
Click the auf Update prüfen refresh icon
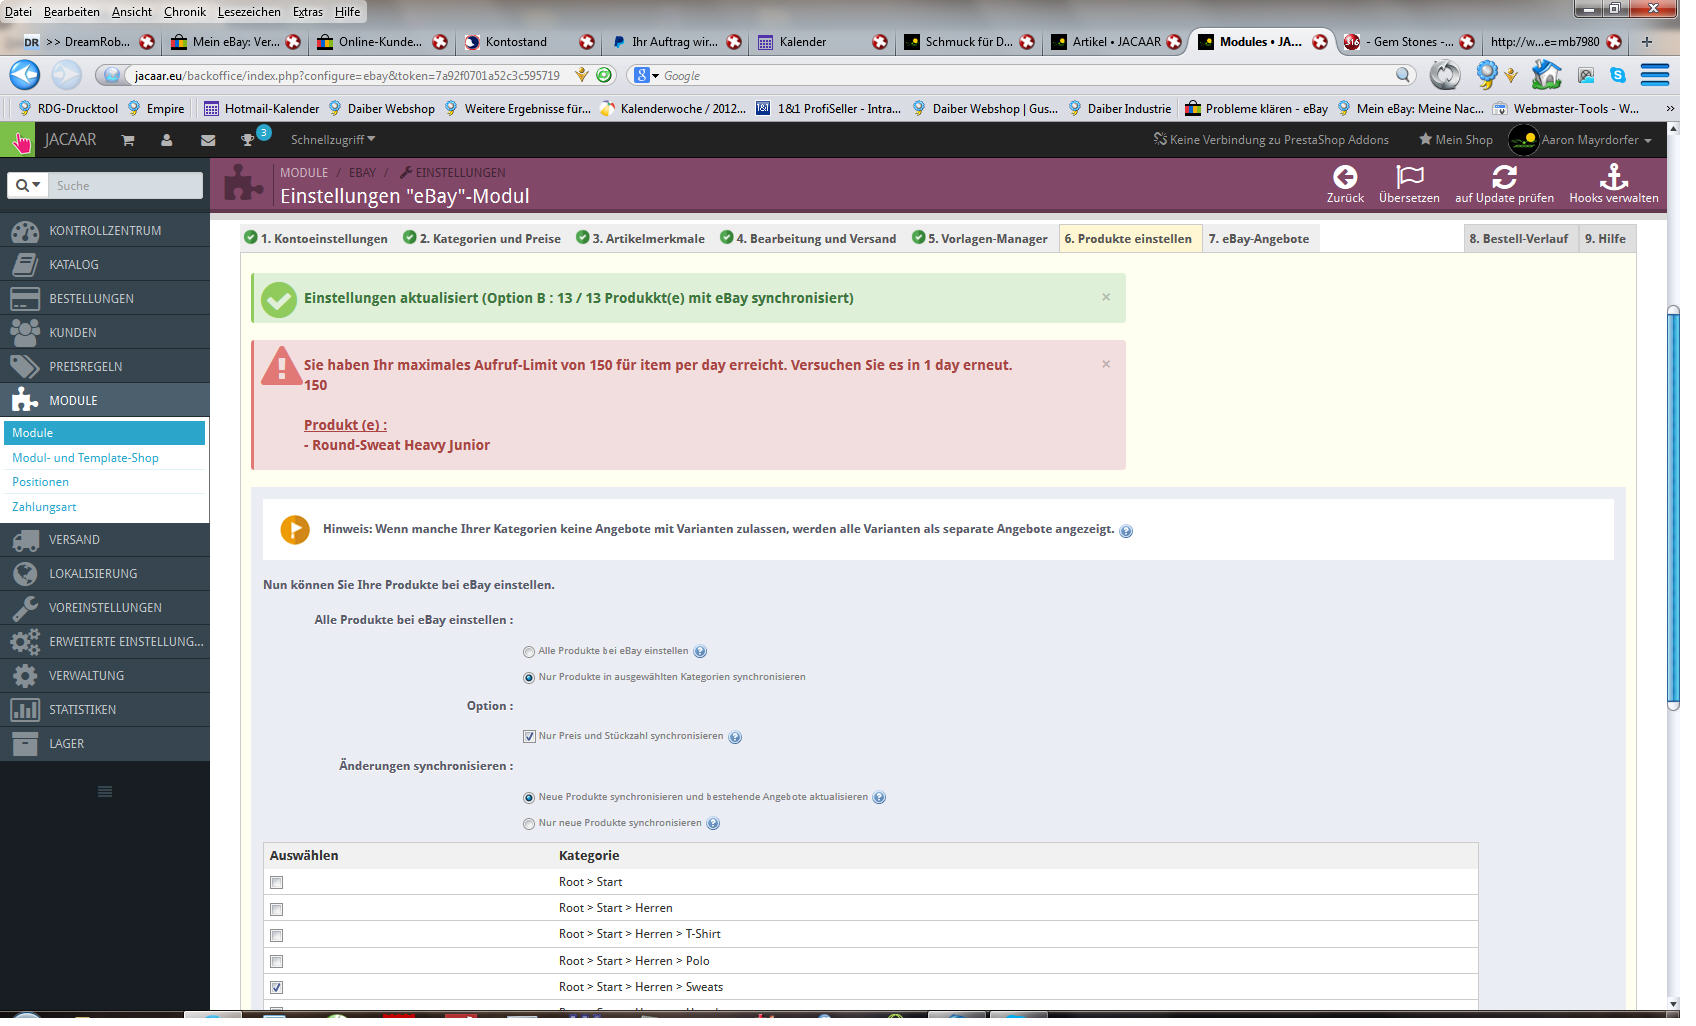1504,177
